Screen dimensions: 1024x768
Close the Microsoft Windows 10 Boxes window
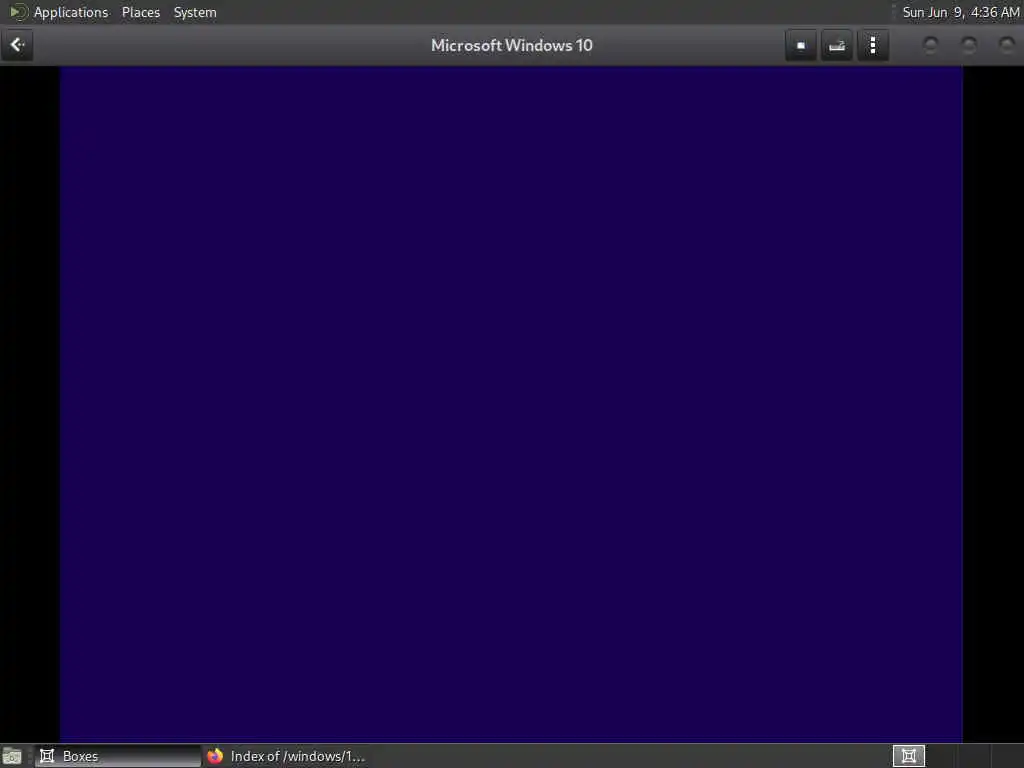(1007, 45)
